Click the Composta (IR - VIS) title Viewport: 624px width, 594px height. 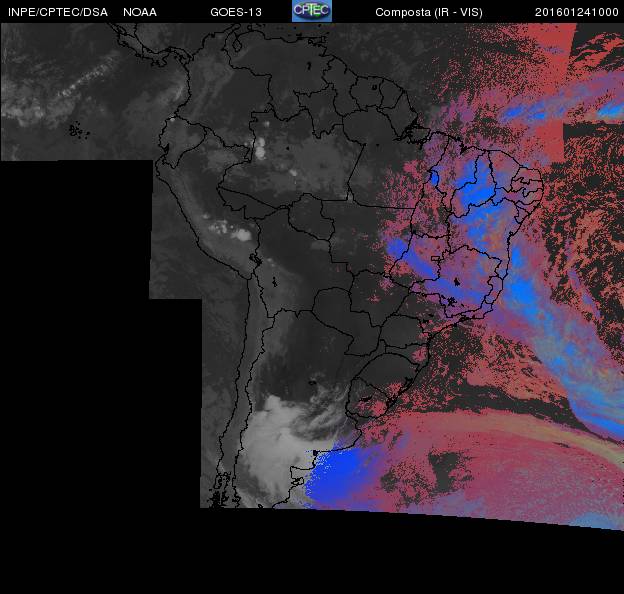click(x=429, y=12)
